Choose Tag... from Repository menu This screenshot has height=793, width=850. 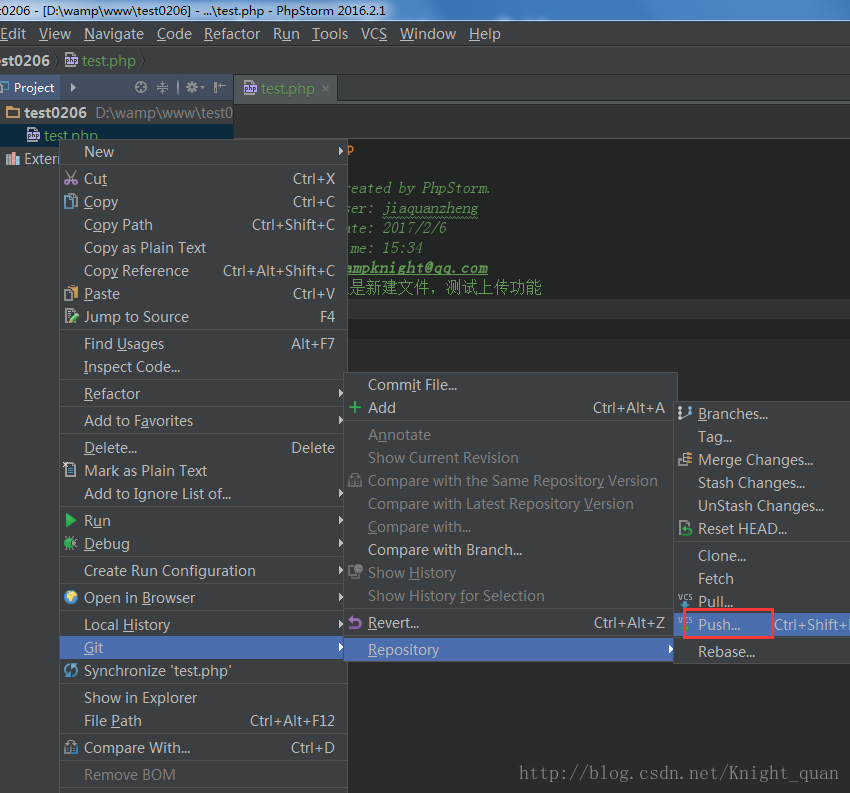pos(762,436)
